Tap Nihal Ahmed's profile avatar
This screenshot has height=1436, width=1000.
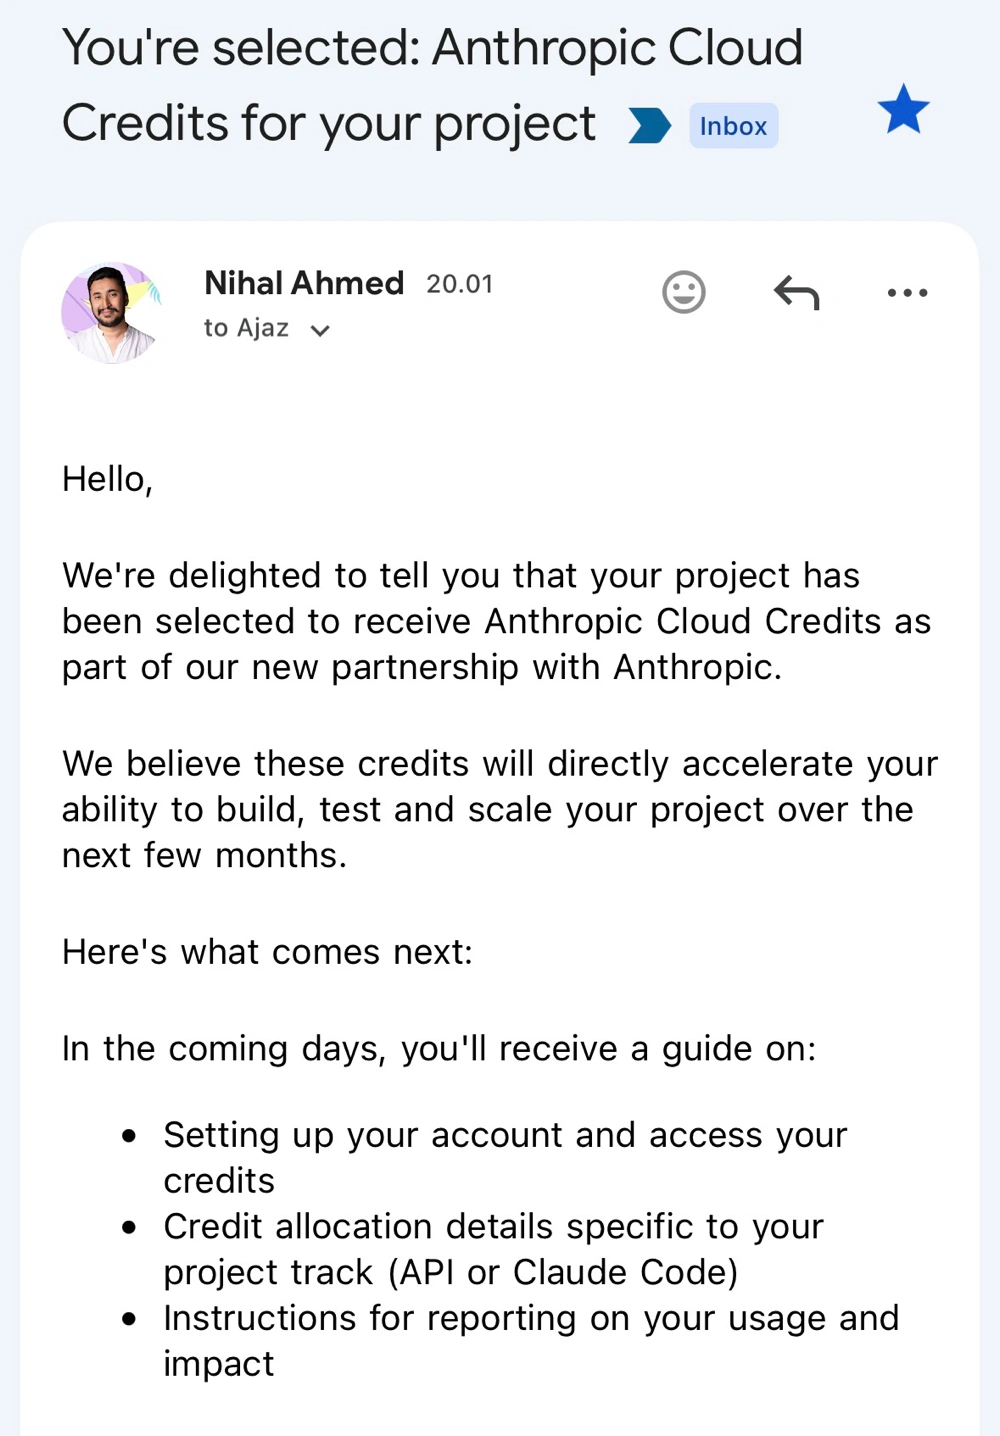pos(112,312)
